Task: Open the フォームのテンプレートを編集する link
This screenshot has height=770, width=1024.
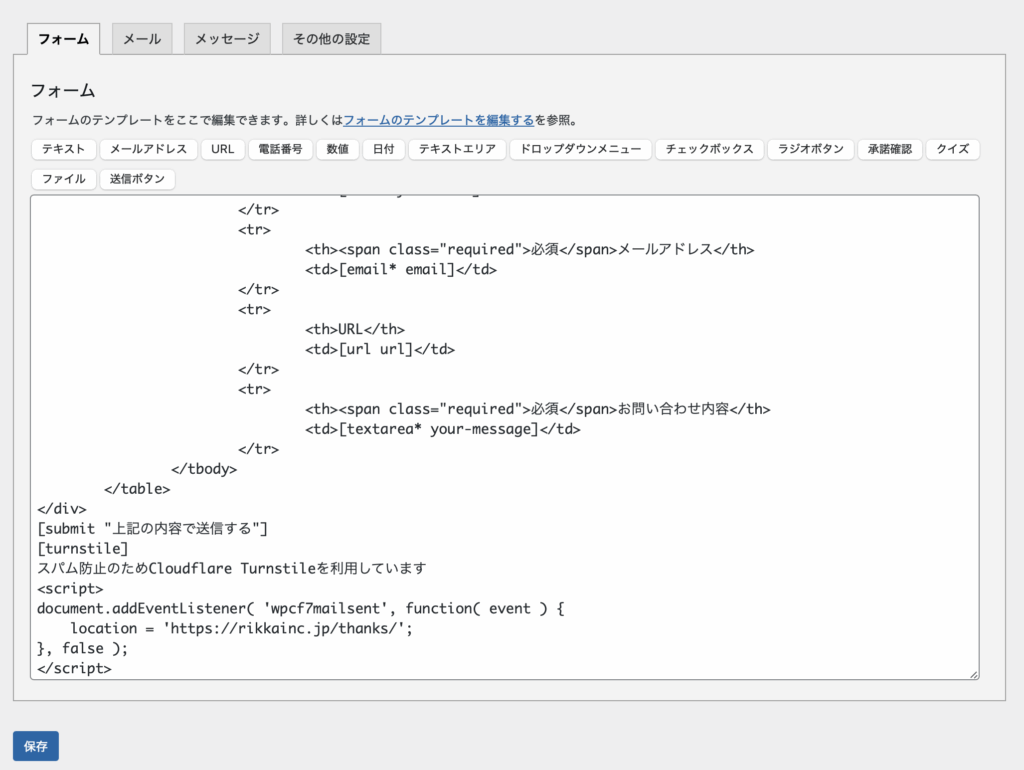Action: point(438,120)
